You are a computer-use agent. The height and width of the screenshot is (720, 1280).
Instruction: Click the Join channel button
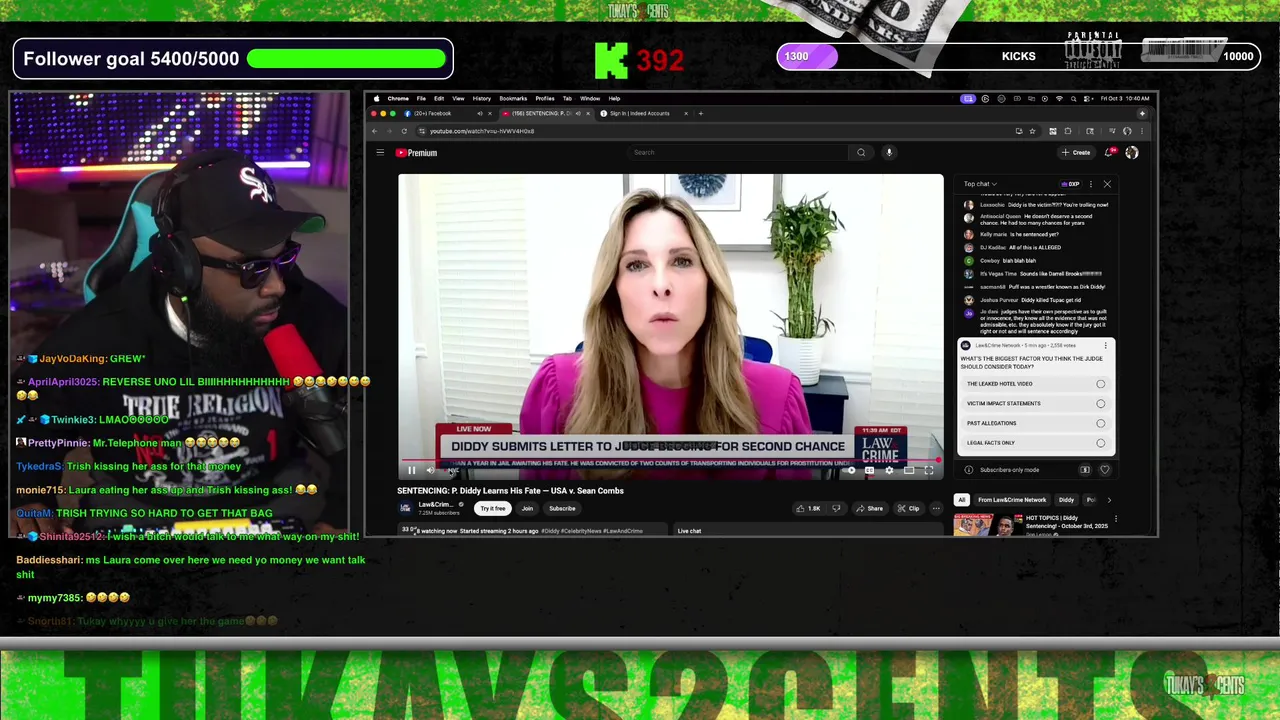[527, 508]
